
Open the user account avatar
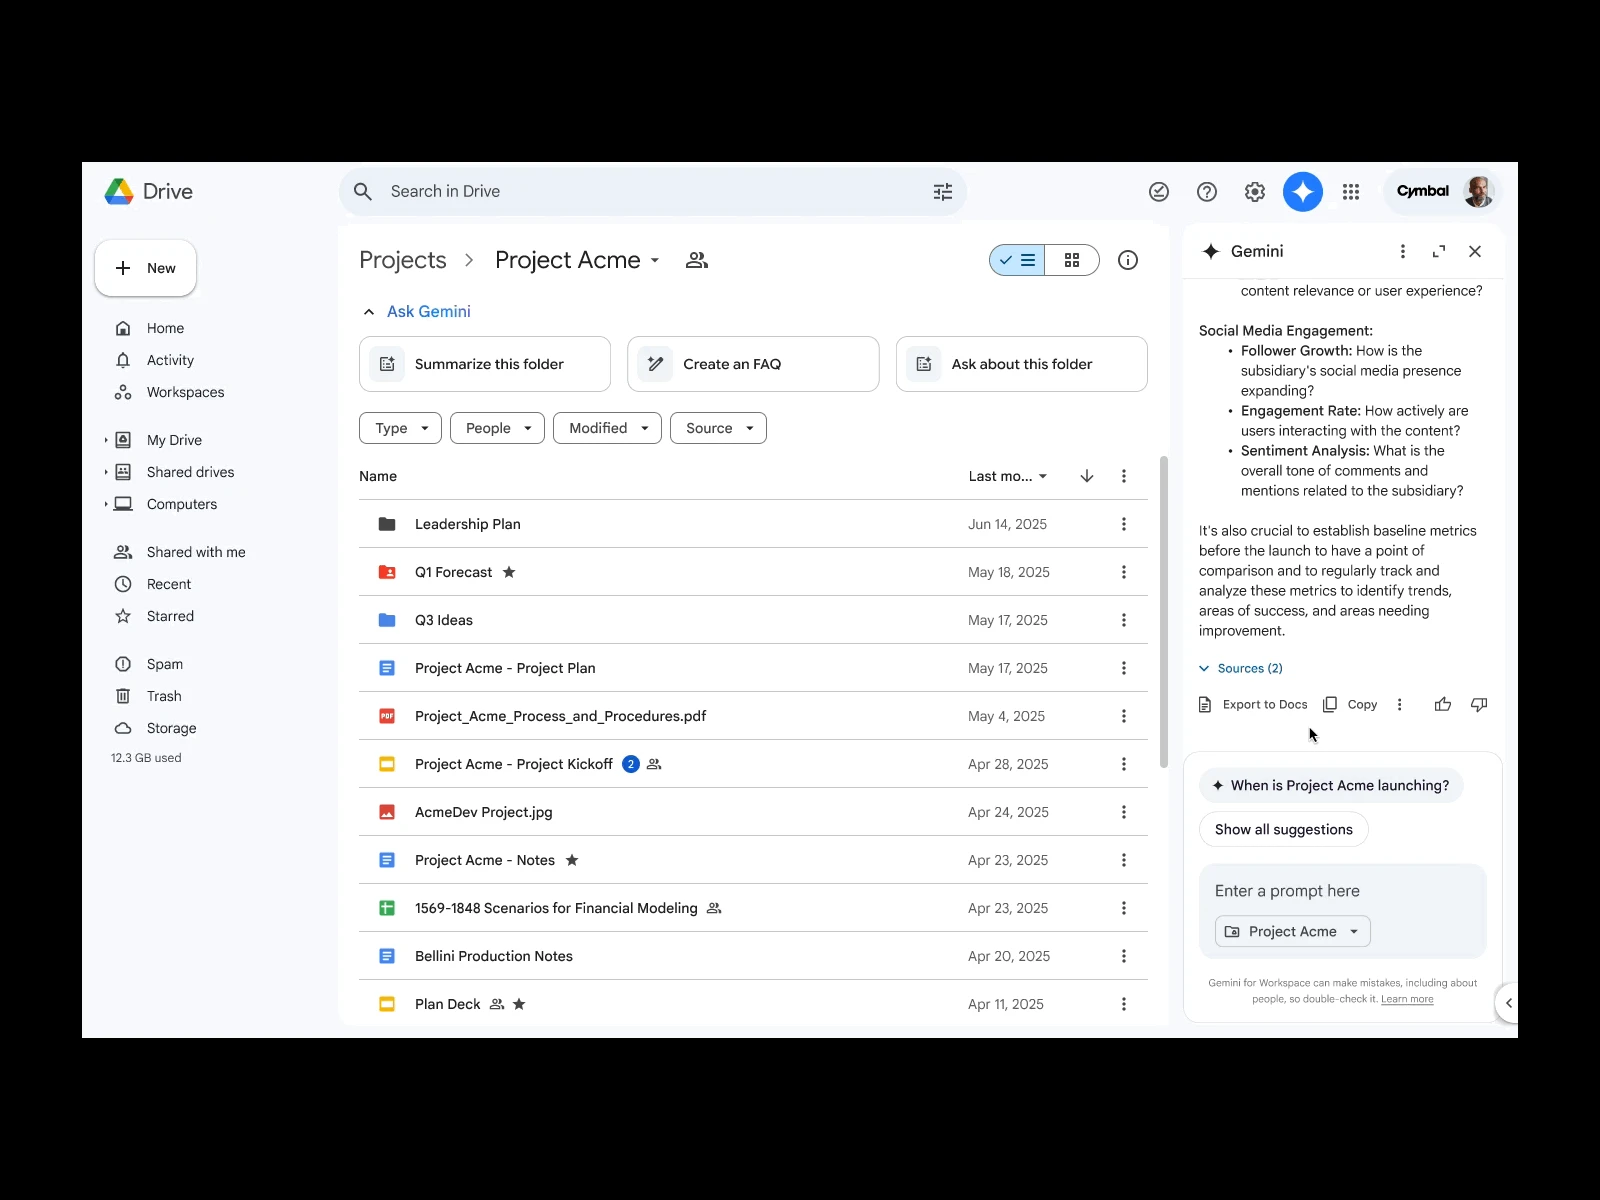tap(1478, 191)
